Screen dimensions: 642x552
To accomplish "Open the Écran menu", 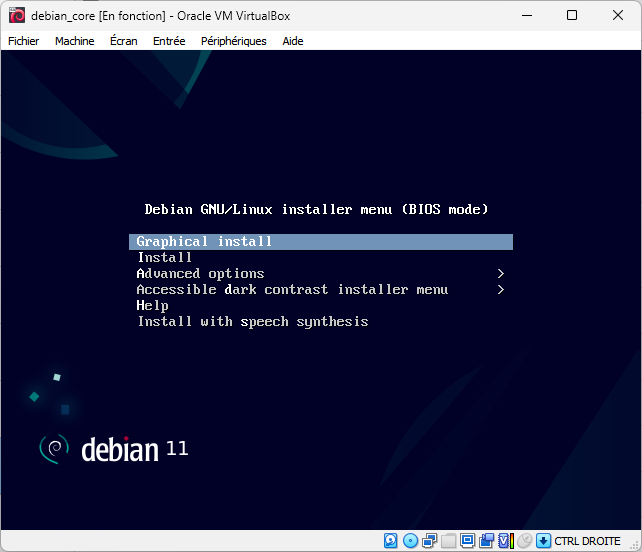I will pyautogui.click(x=124, y=41).
